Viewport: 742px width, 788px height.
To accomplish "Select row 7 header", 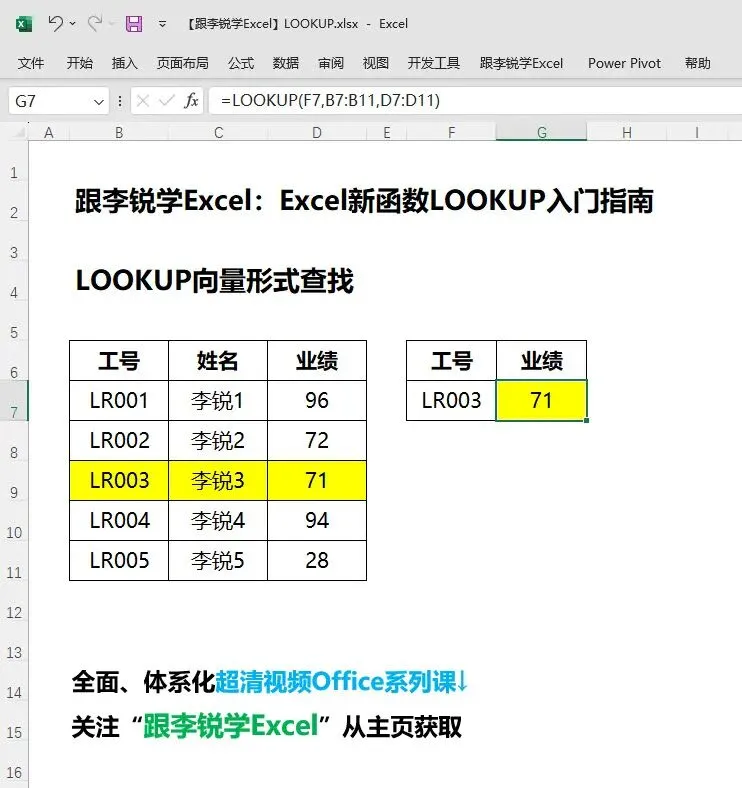I will pyautogui.click(x=14, y=401).
